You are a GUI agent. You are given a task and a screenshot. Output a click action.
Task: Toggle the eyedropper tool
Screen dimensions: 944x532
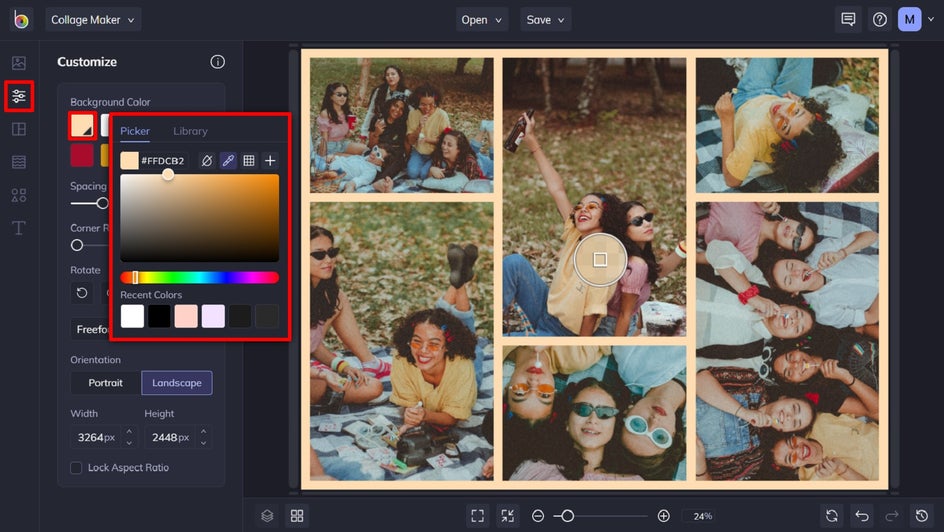228,161
